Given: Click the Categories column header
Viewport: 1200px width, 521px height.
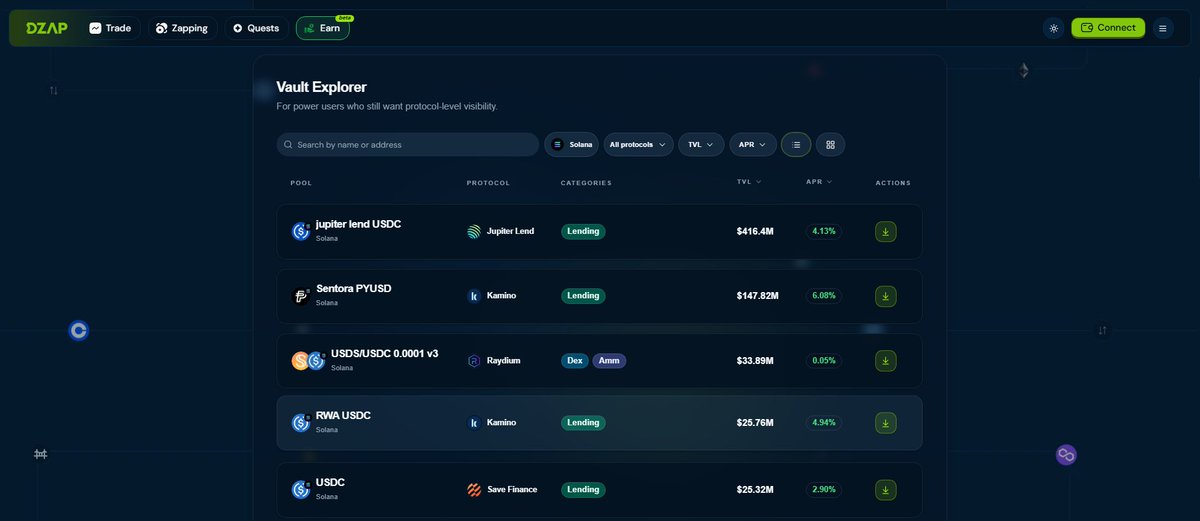Looking at the screenshot, I should [586, 183].
